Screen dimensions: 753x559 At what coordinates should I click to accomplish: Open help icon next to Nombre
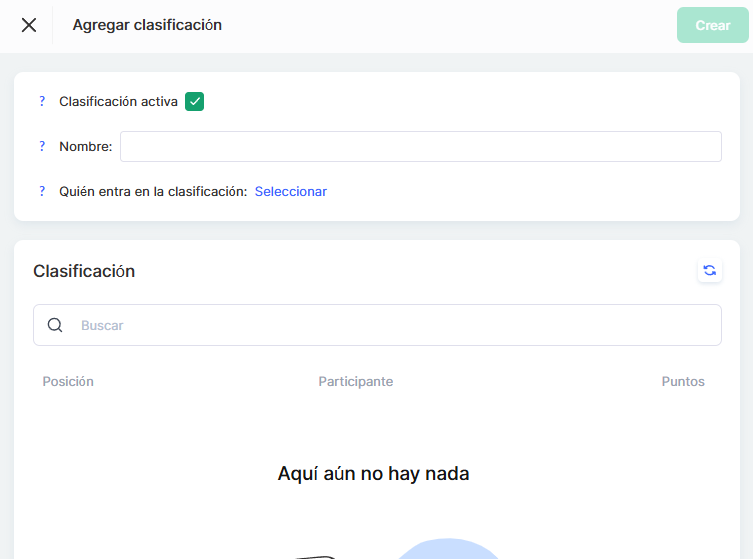[42, 146]
